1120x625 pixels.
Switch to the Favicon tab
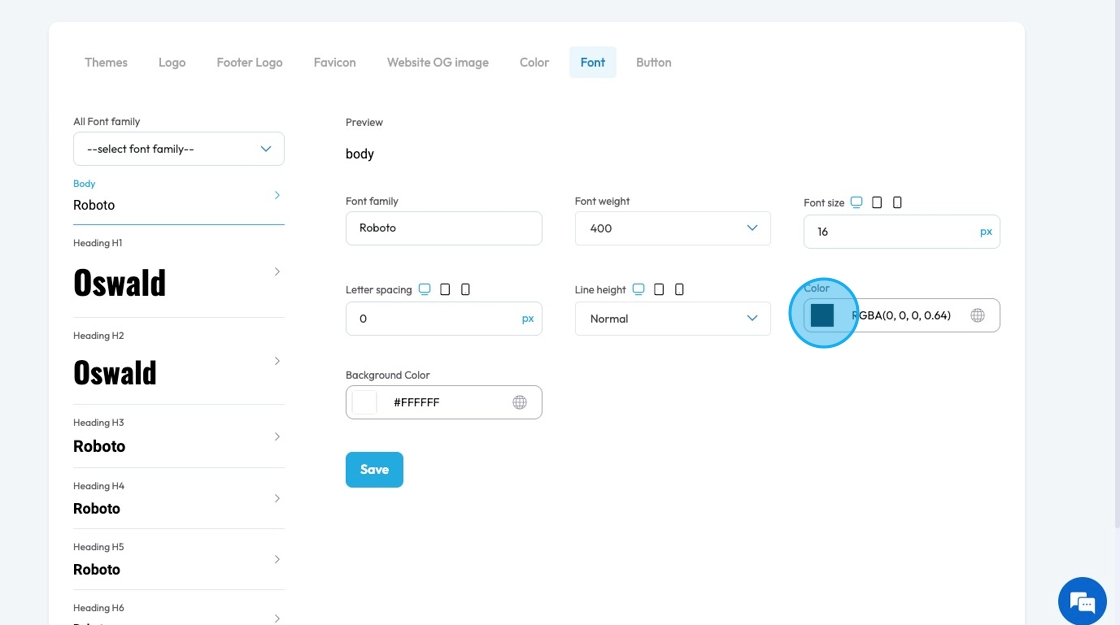click(x=334, y=62)
